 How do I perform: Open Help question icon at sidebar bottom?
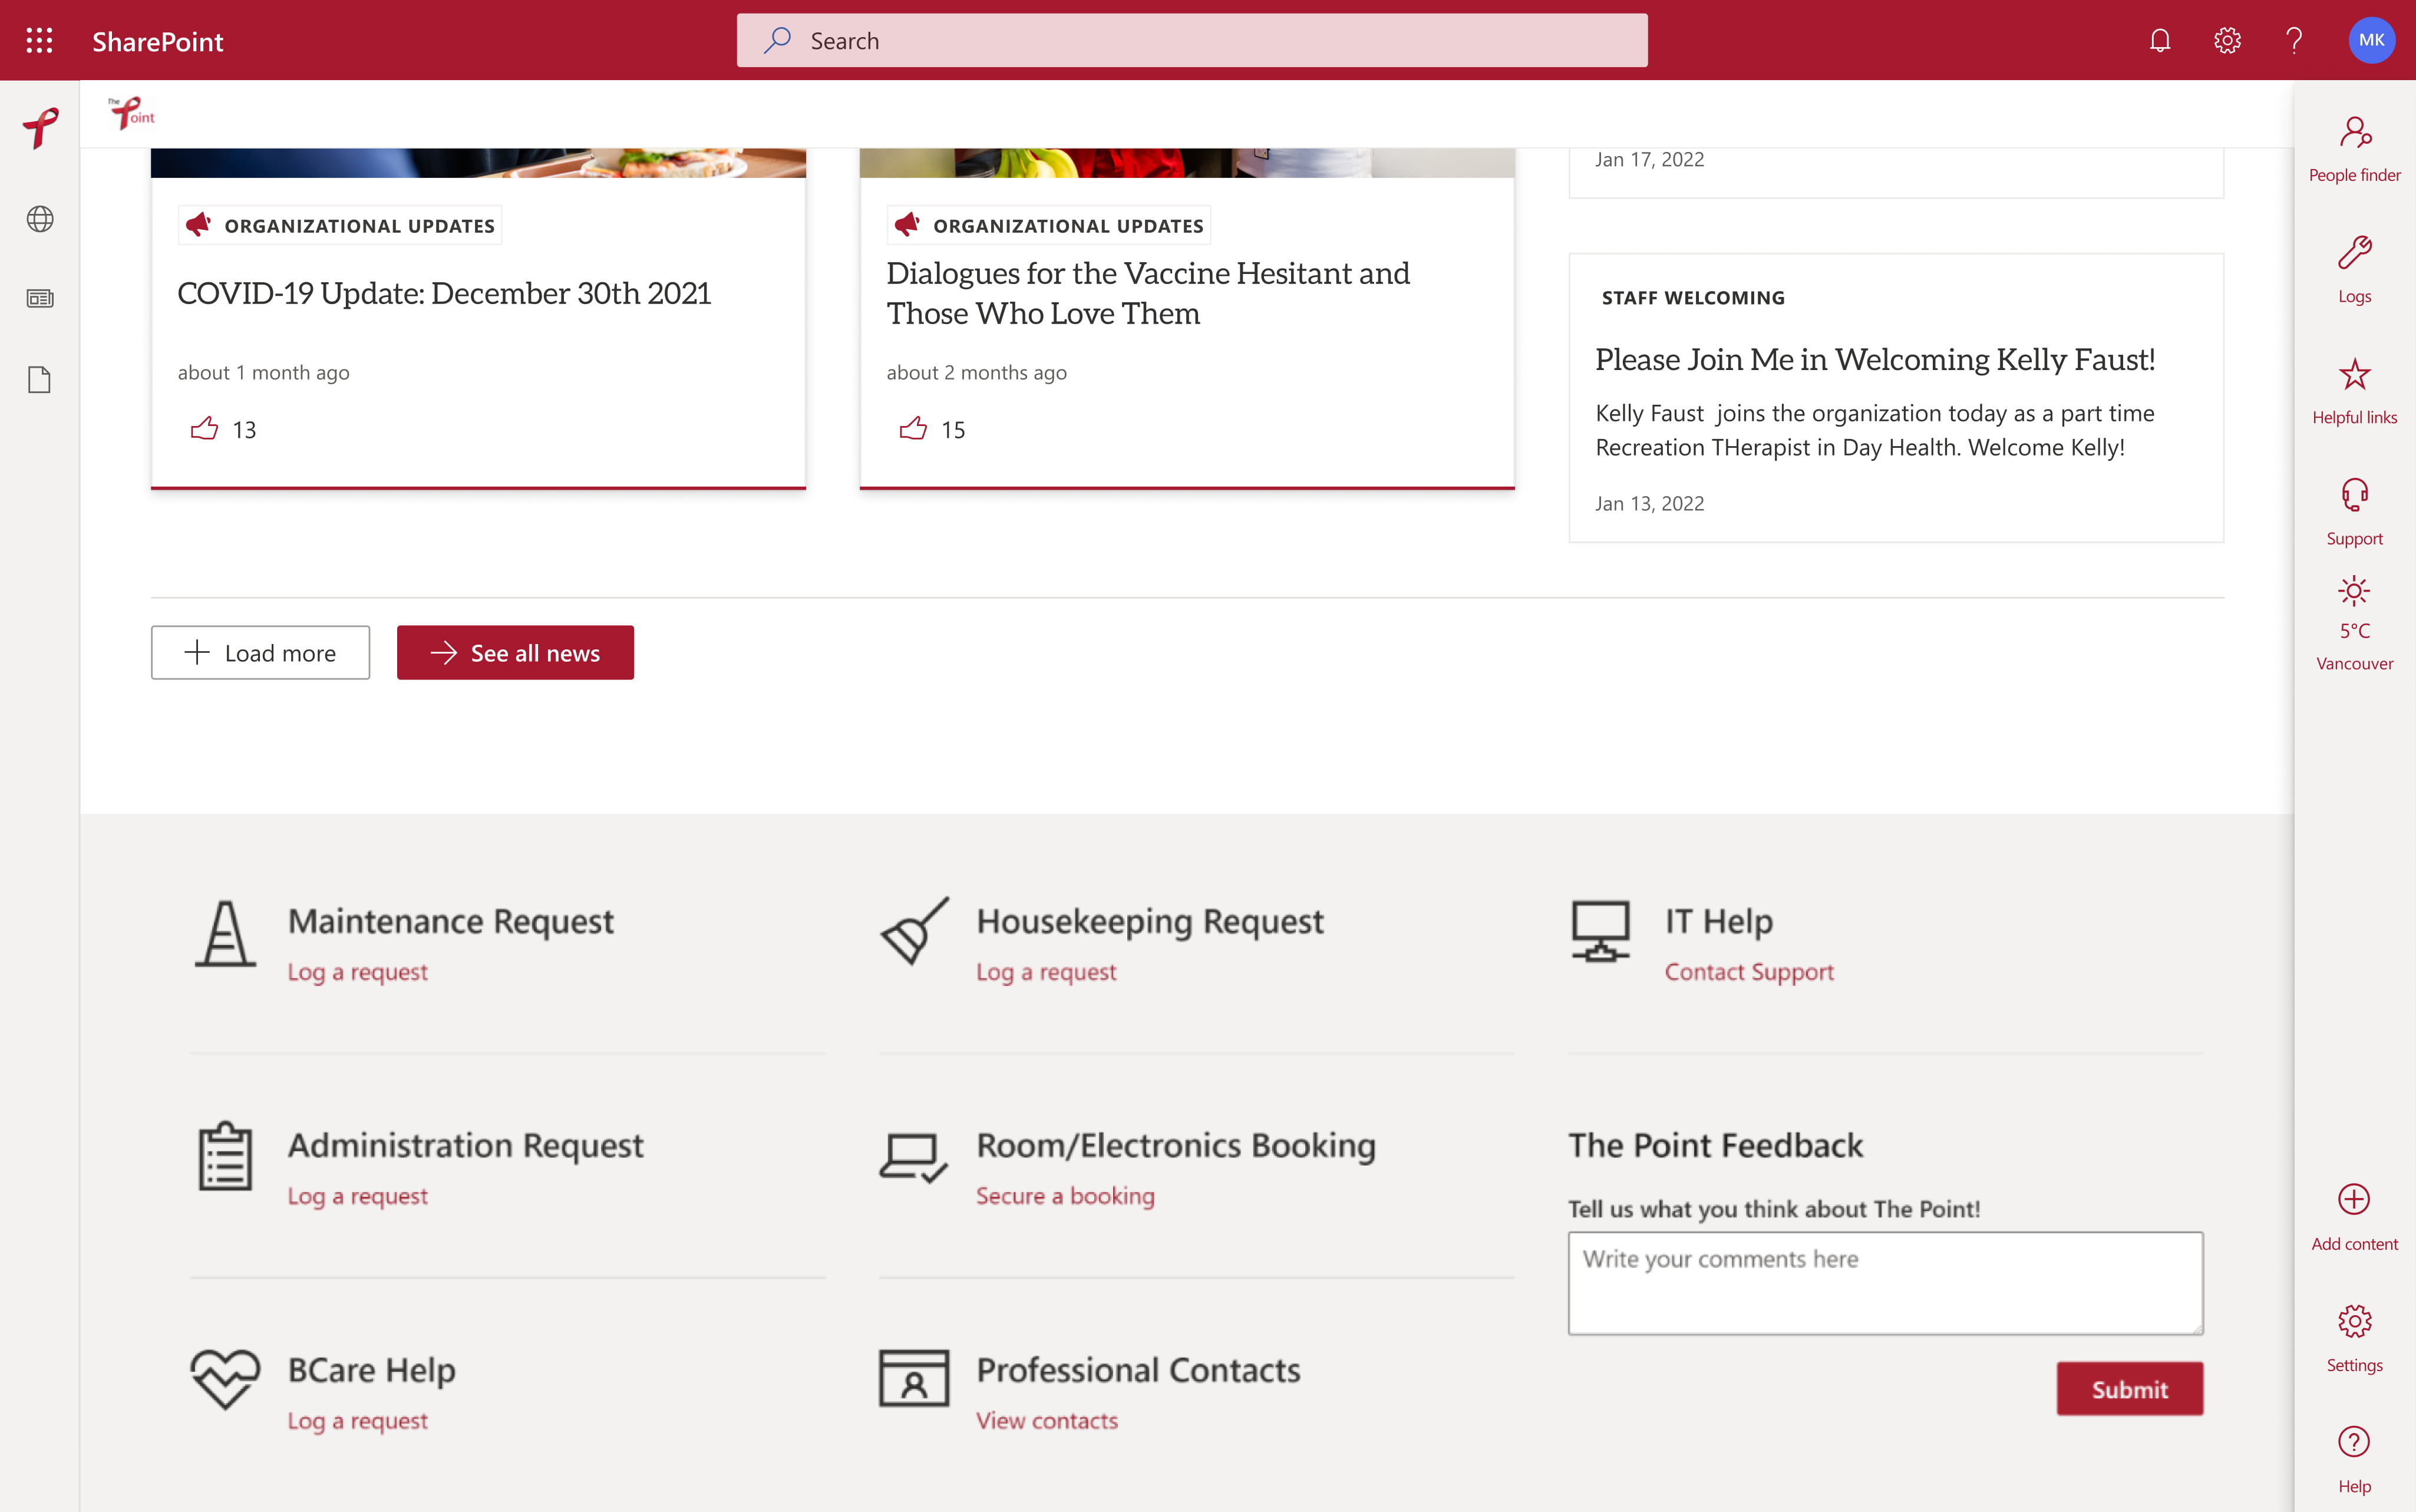click(x=2354, y=1443)
